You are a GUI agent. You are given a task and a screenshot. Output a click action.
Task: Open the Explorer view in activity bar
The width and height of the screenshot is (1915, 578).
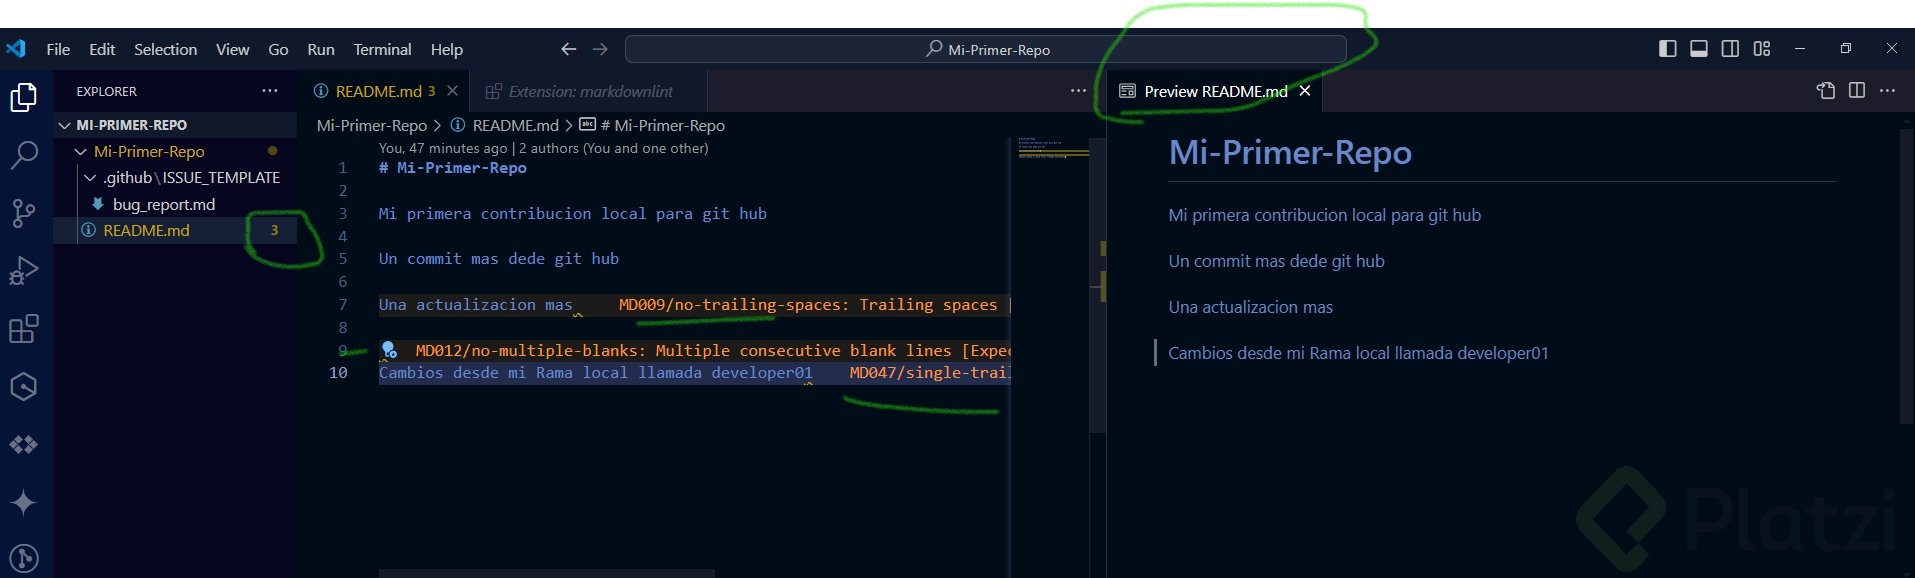point(24,97)
